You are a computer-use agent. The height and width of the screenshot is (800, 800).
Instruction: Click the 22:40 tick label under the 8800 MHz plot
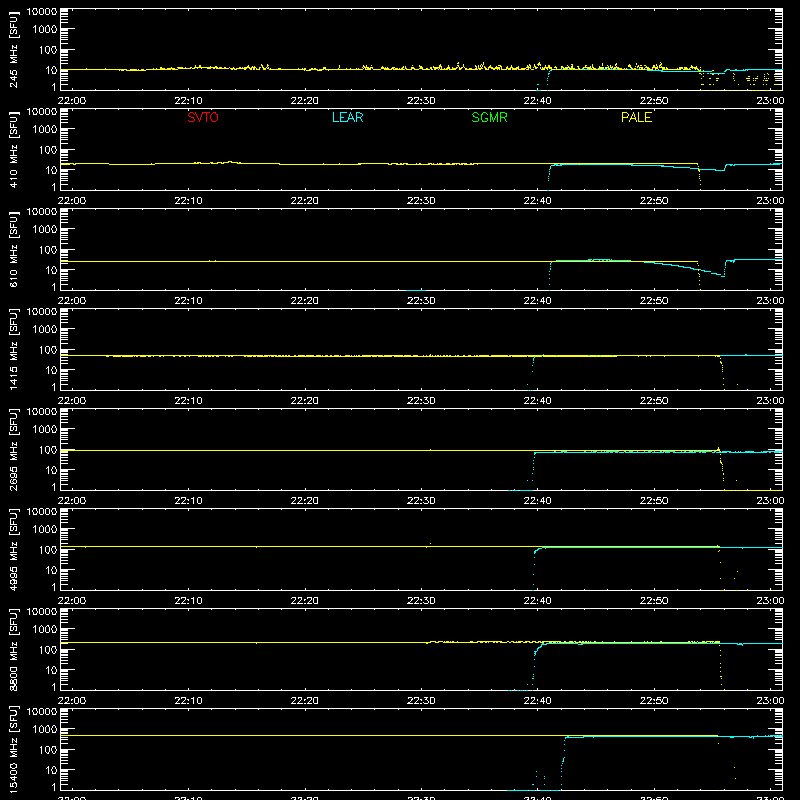(x=537, y=701)
